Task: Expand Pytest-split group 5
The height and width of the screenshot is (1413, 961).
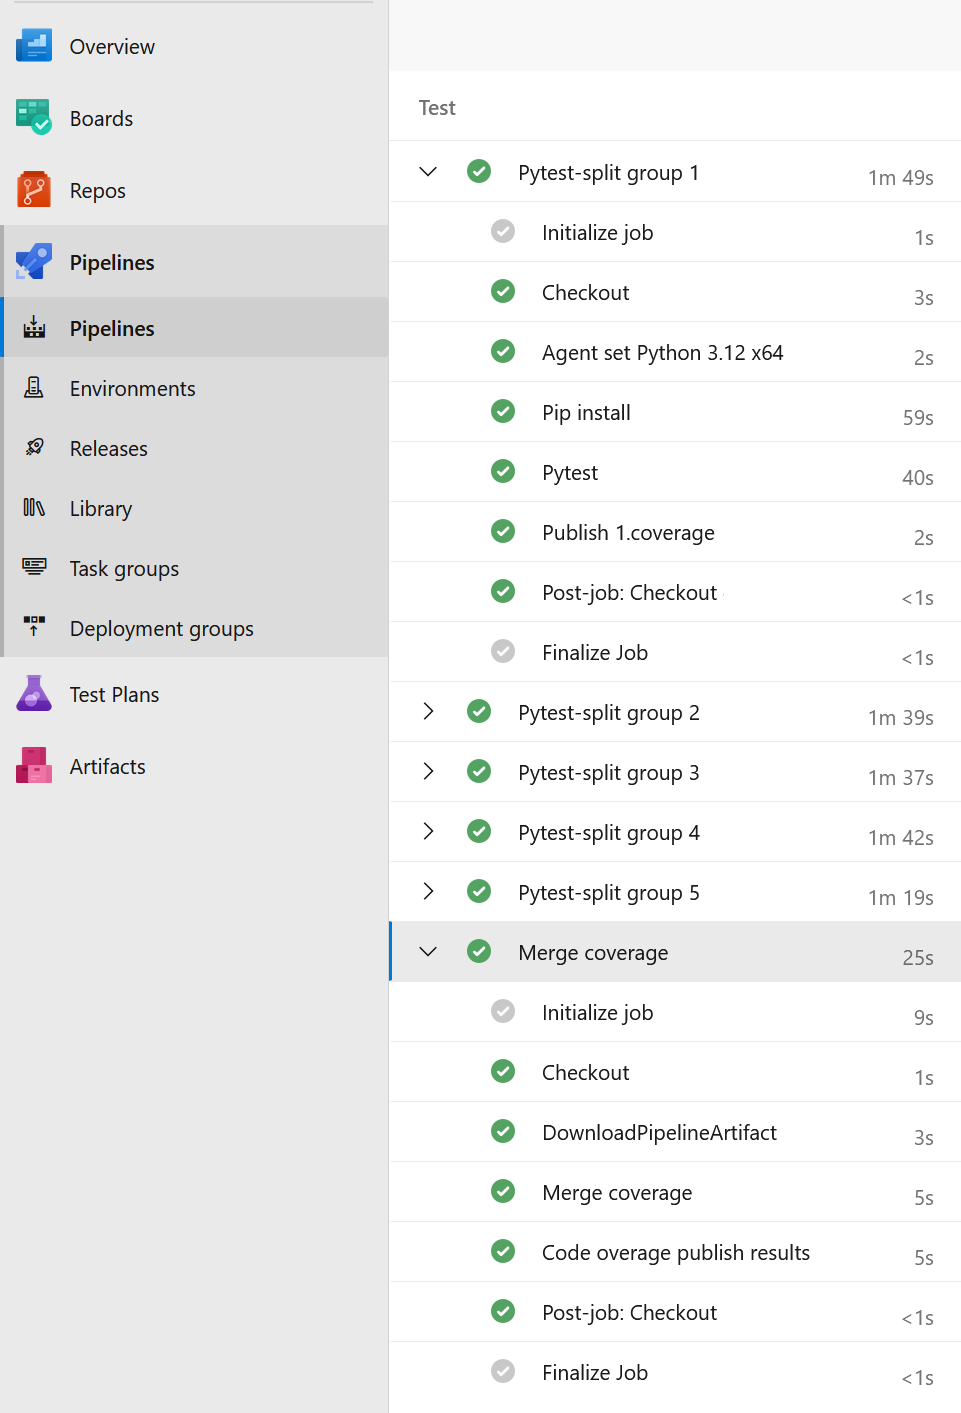Action: pos(428,891)
